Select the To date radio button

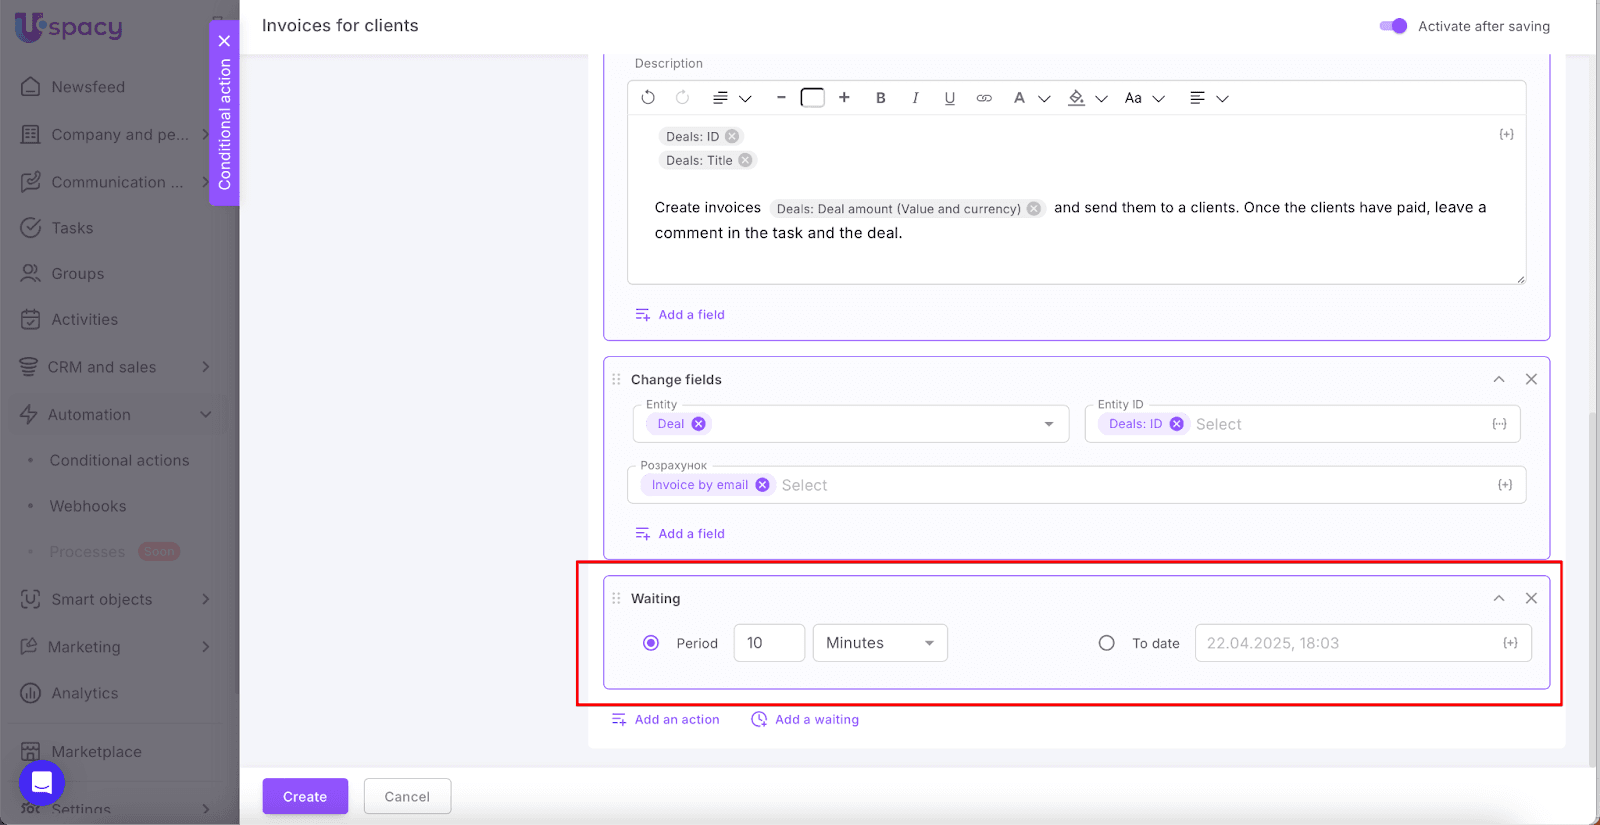coord(1106,643)
